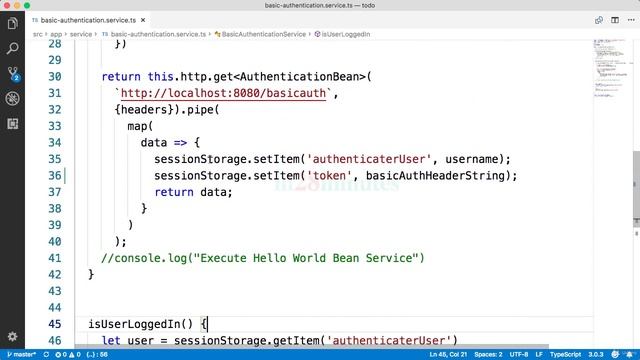The height and width of the screenshot is (360, 640).
Task: Click the app breadcrumb
Action: click(56, 34)
